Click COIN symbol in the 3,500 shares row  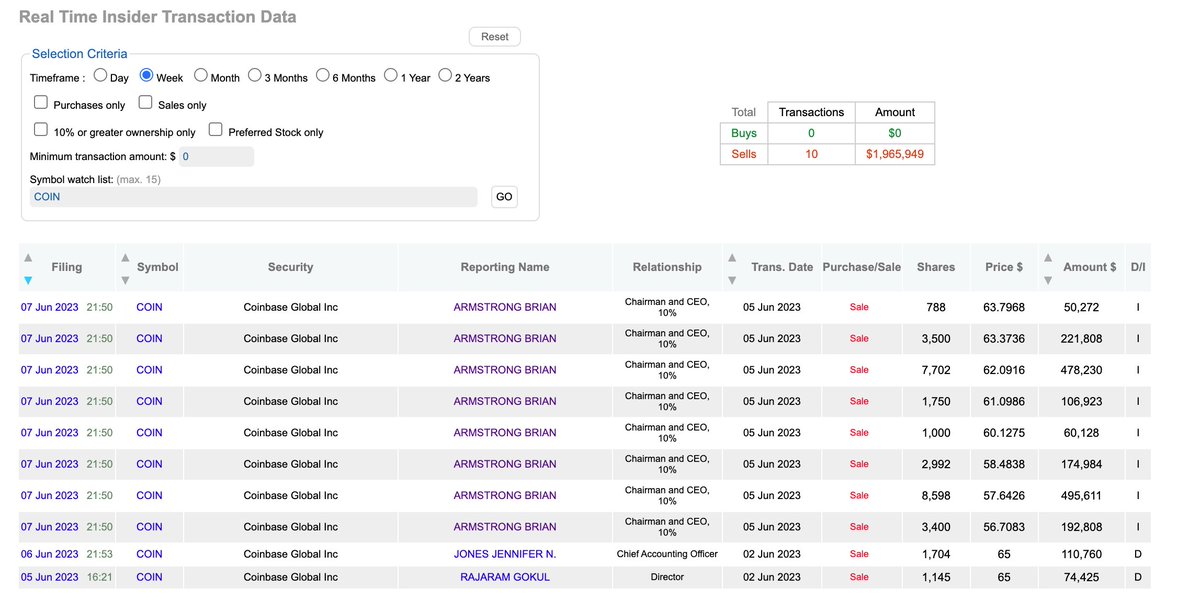tap(149, 338)
